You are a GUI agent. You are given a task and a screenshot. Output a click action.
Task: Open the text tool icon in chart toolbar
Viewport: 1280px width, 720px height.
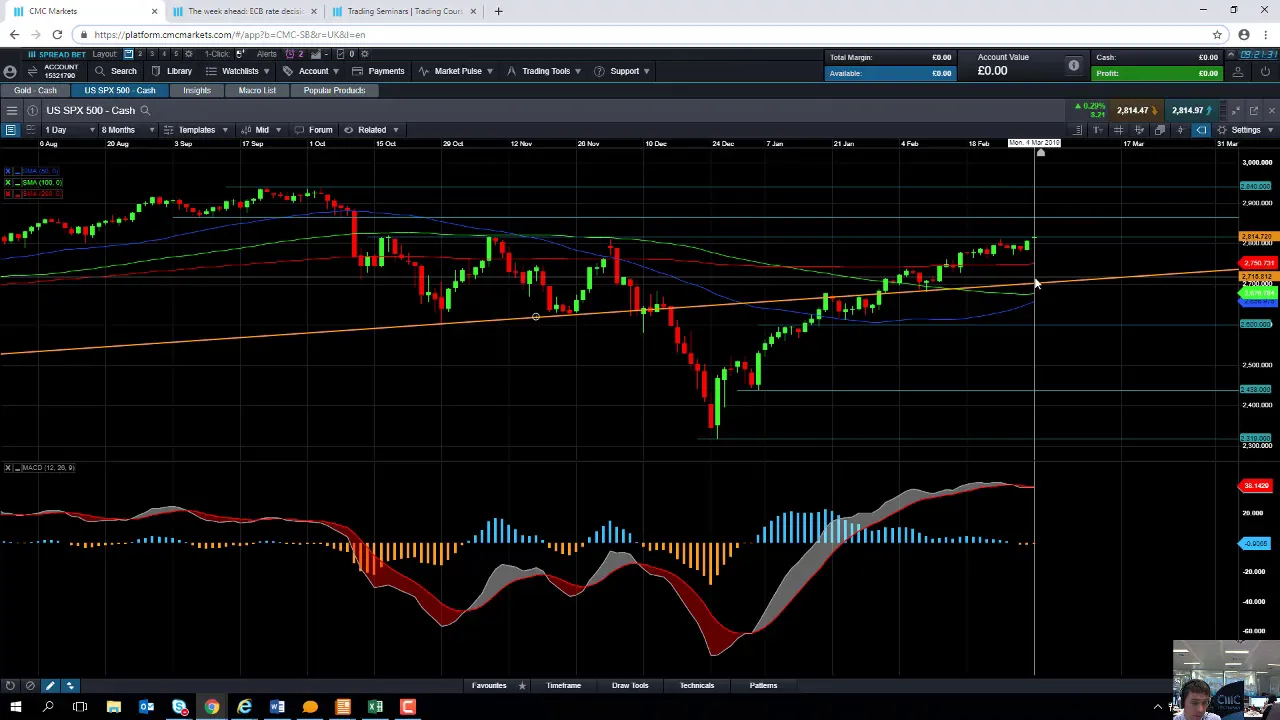(x=1098, y=130)
